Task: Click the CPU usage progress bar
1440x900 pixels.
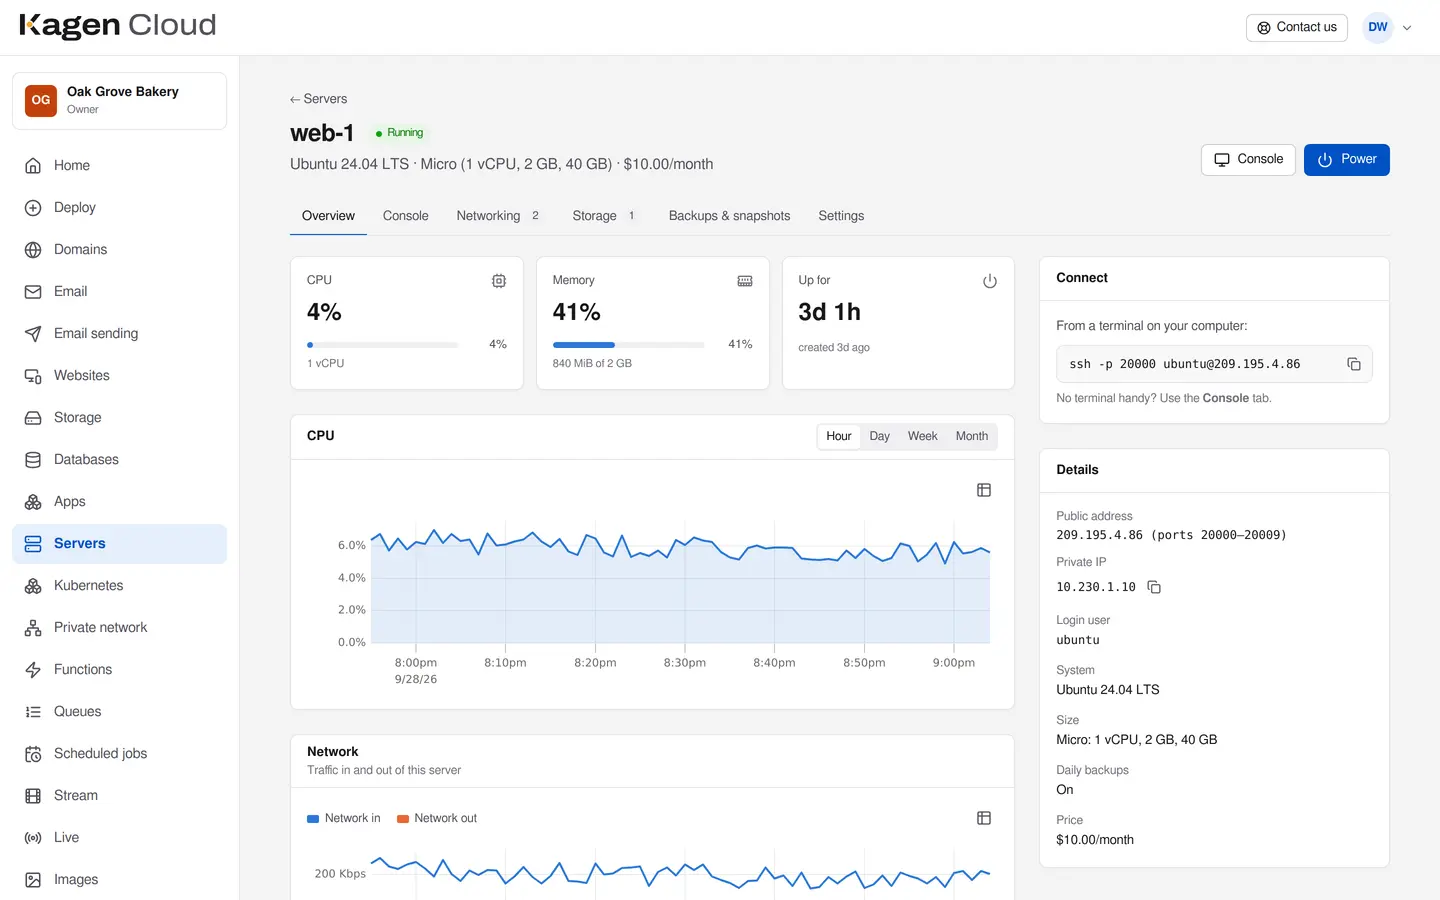Action: (383, 345)
